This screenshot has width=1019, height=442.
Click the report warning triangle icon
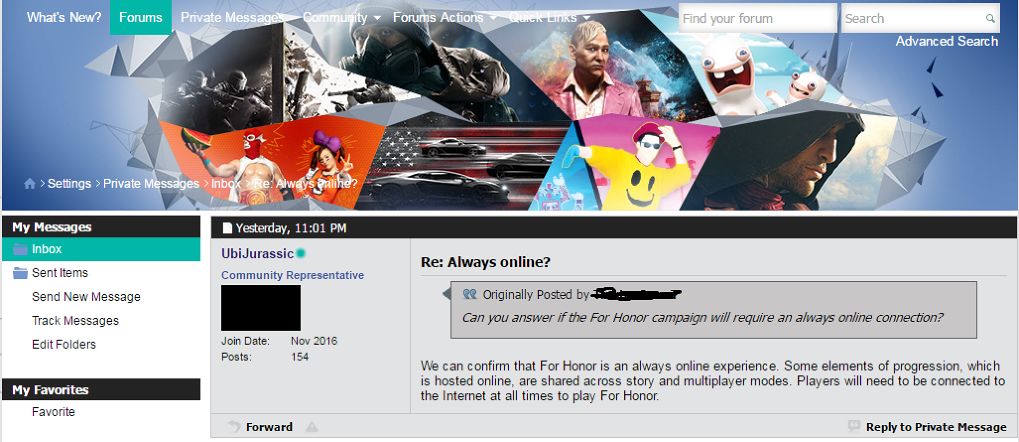(312, 427)
